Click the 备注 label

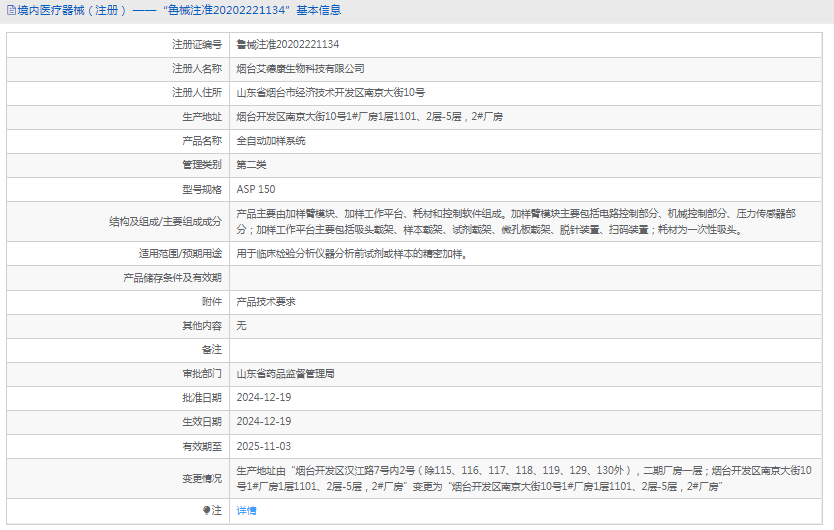click(x=212, y=350)
